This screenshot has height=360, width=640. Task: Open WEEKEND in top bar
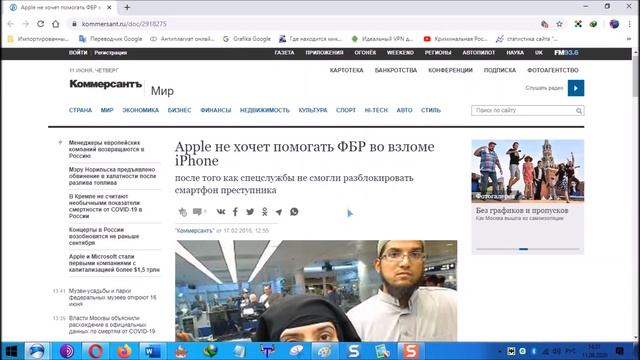[400, 53]
